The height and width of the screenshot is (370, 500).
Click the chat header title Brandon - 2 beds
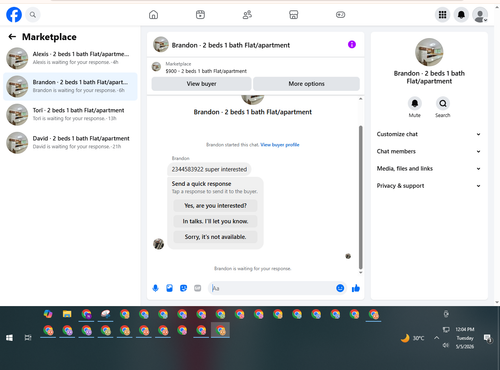pos(231,45)
